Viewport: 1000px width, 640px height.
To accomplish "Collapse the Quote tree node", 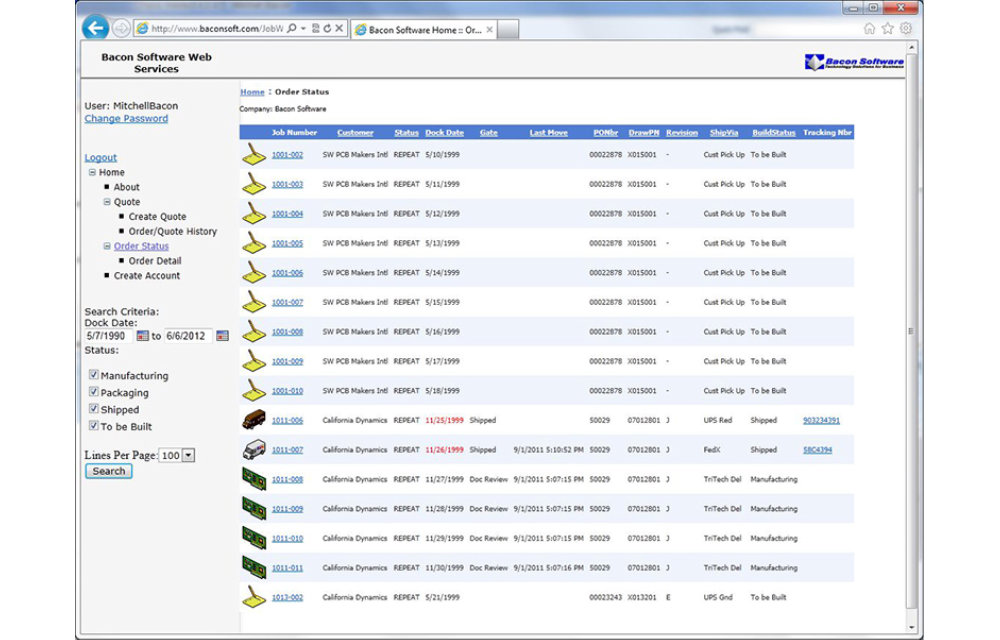I will tap(107, 201).
